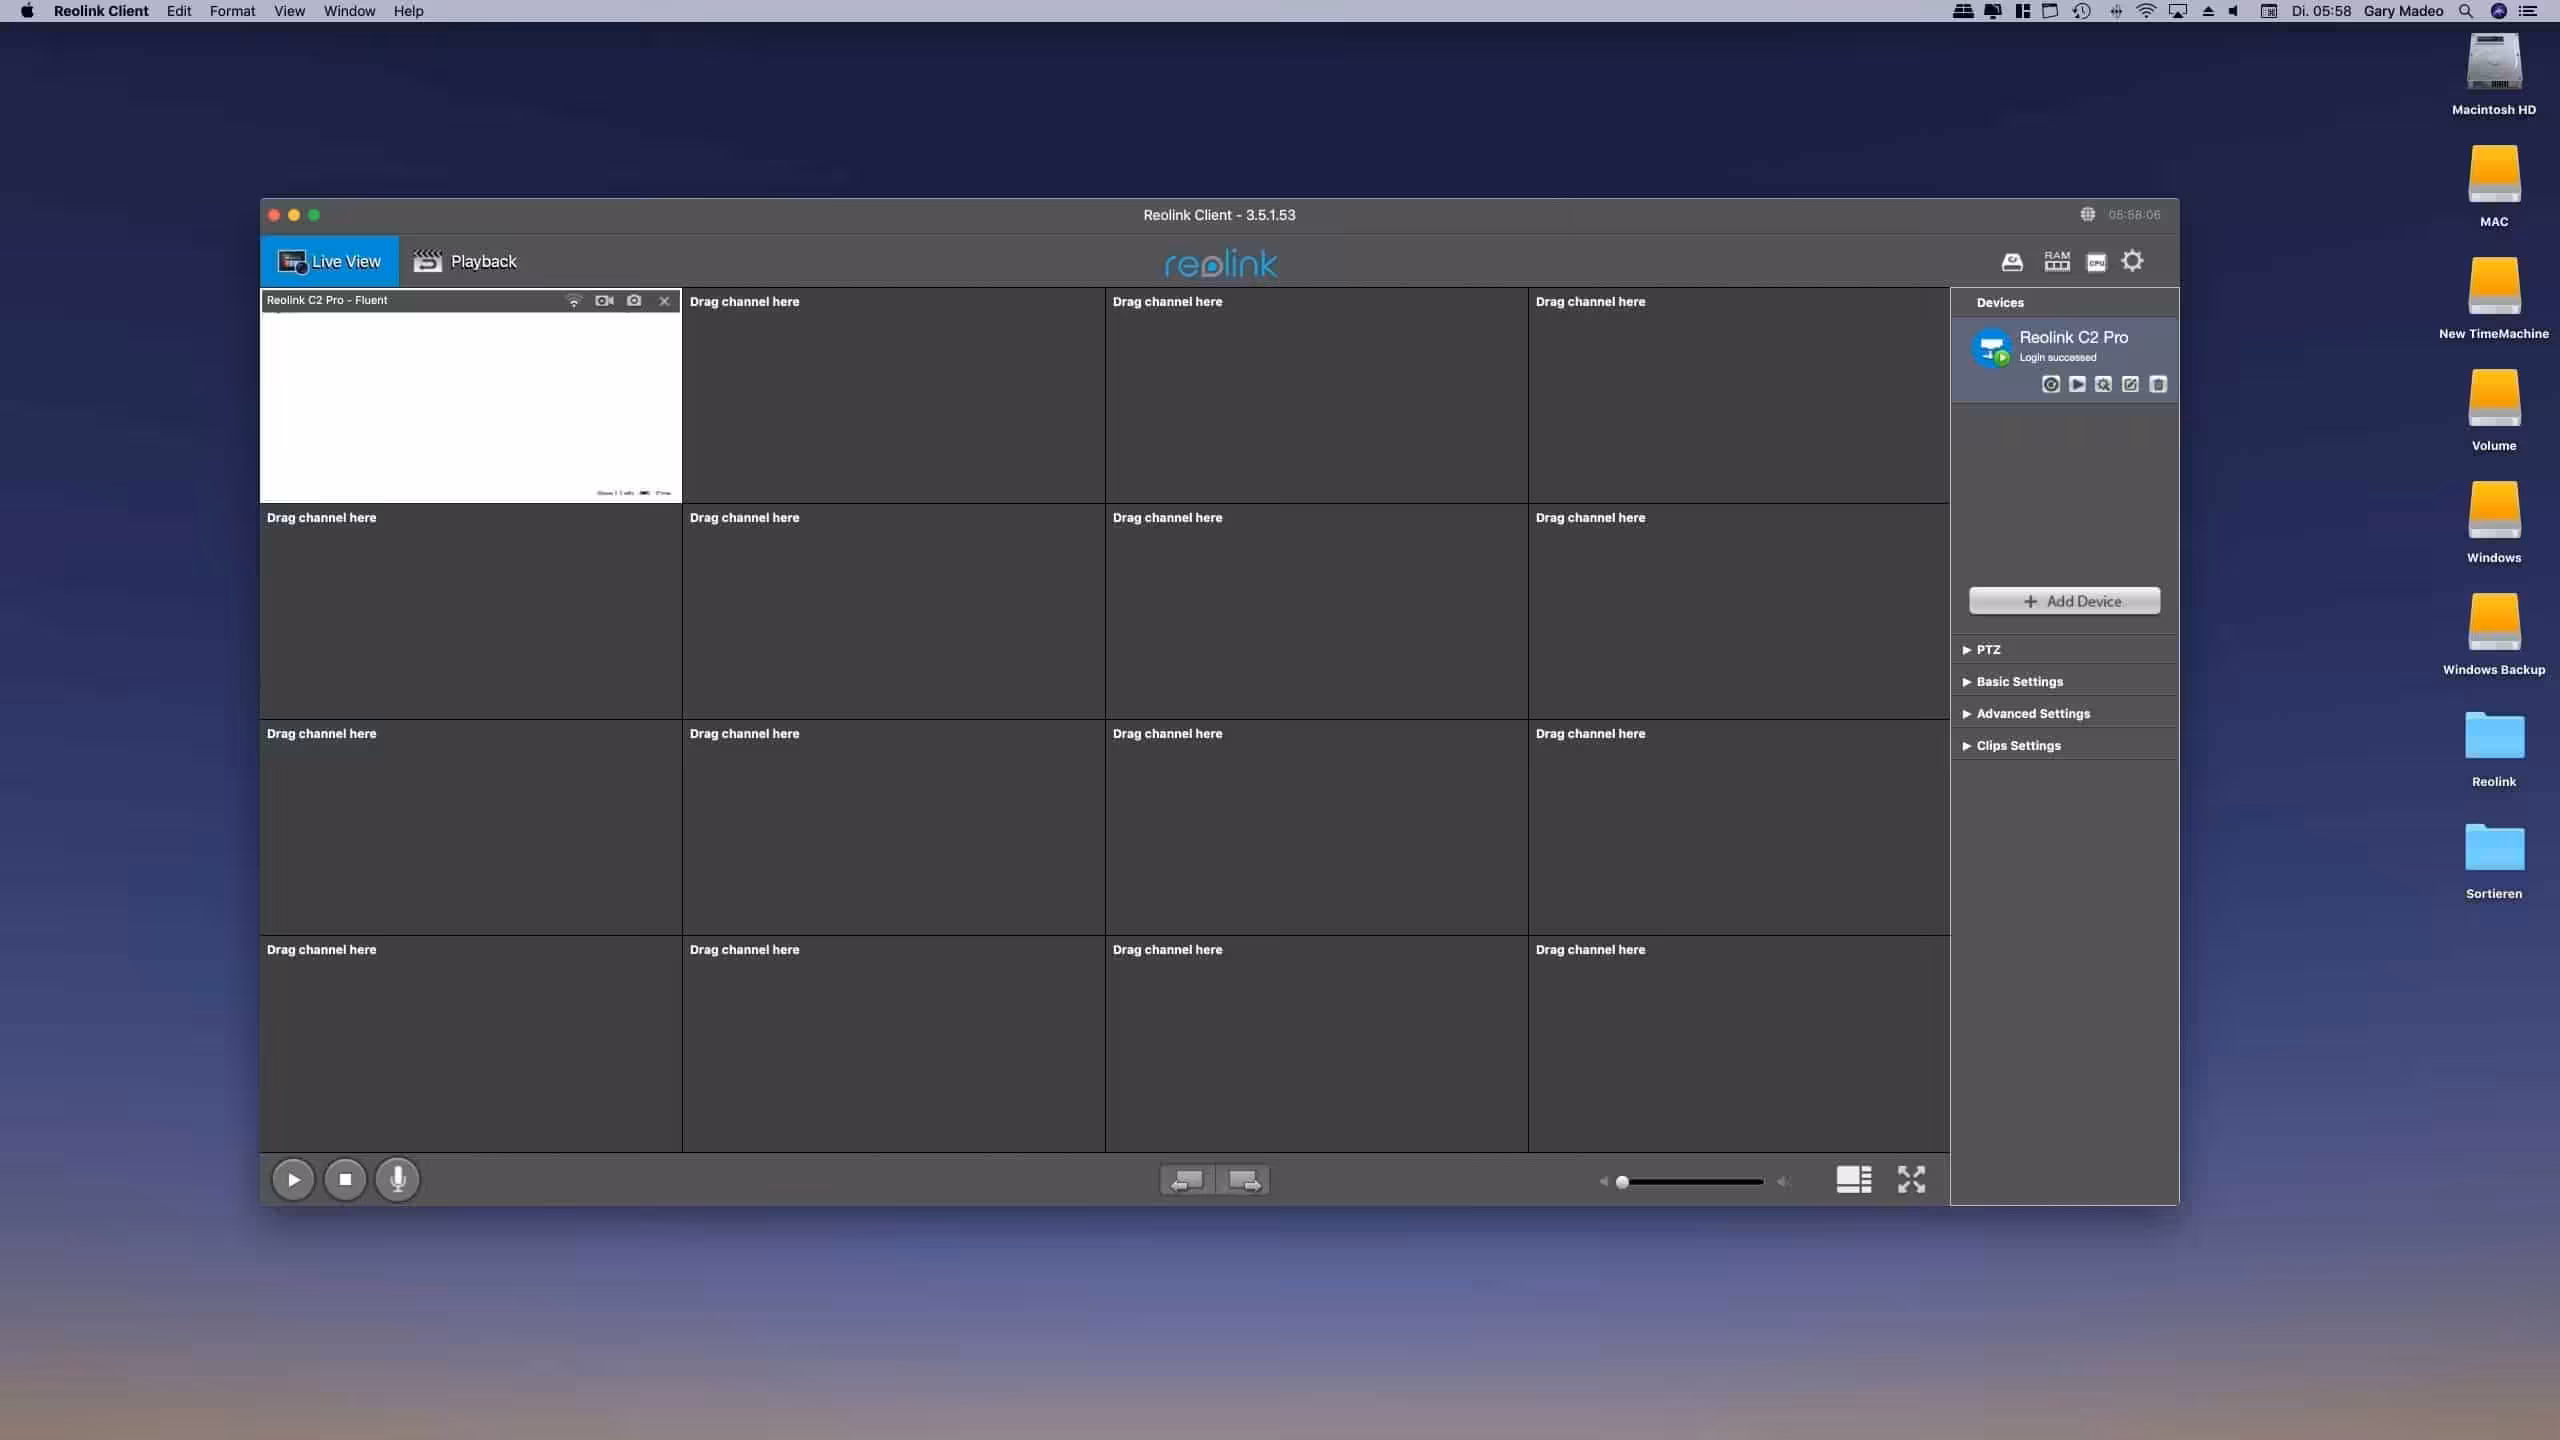Open the Window menu in menu bar
This screenshot has width=2560, height=1440.
(x=349, y=11)
